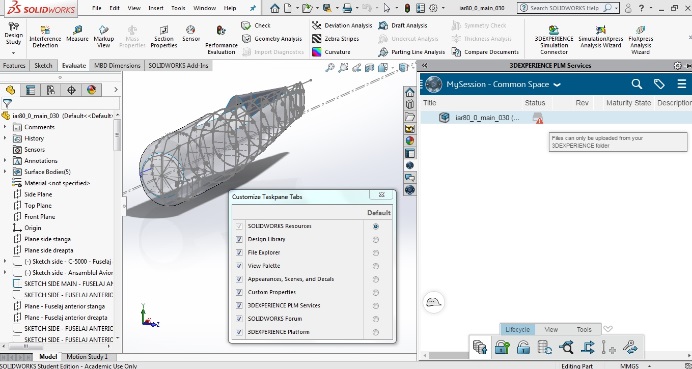Screen dimensions: 692x369
Task: Open Parting Line Analysis
Action: pos(412,52)
